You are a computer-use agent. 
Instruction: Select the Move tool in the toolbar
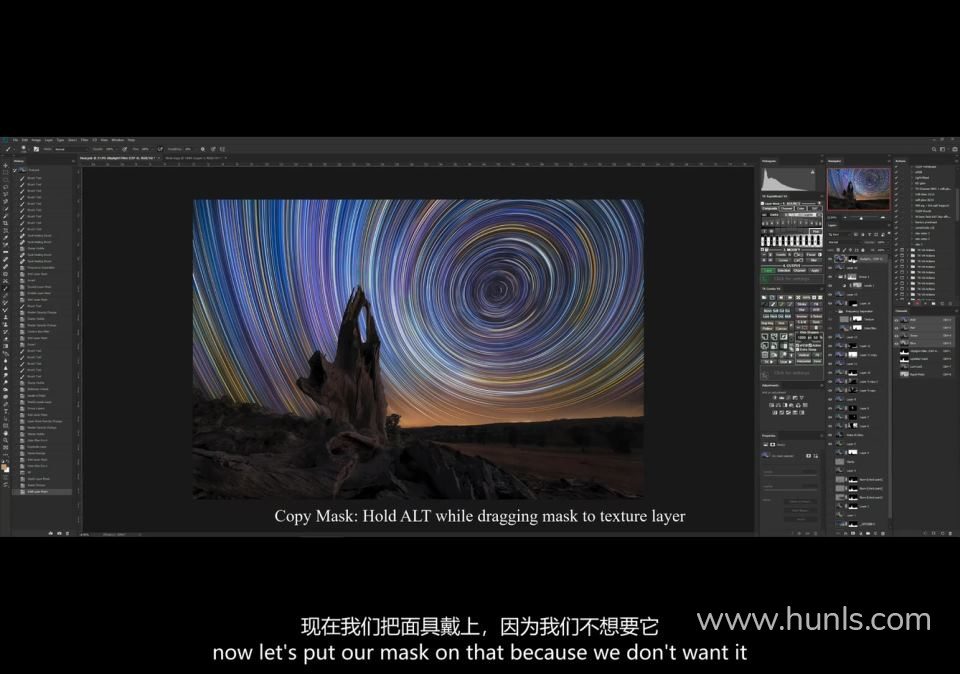click(x=6, y=165)
